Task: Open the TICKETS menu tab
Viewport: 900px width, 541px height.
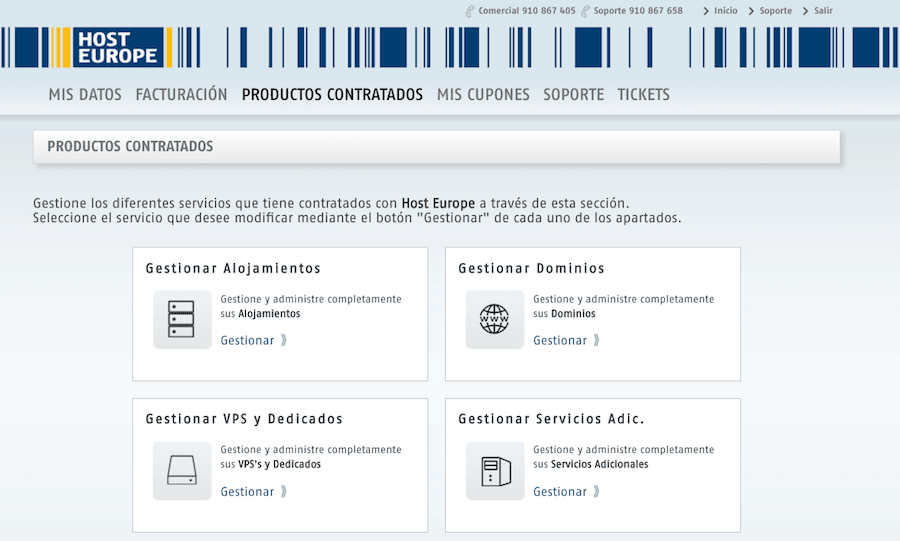Action: [x=643, y=95]
